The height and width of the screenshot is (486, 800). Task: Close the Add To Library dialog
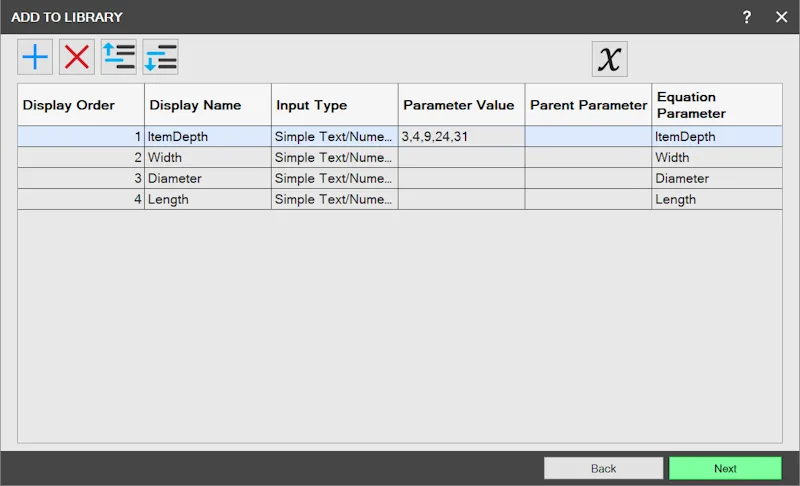(781, 17)
